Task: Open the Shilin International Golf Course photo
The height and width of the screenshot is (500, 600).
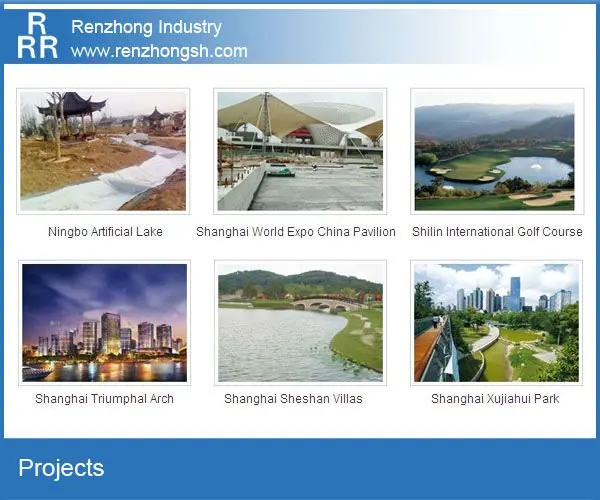Action: pyautogui.click(x=497, y=151)
